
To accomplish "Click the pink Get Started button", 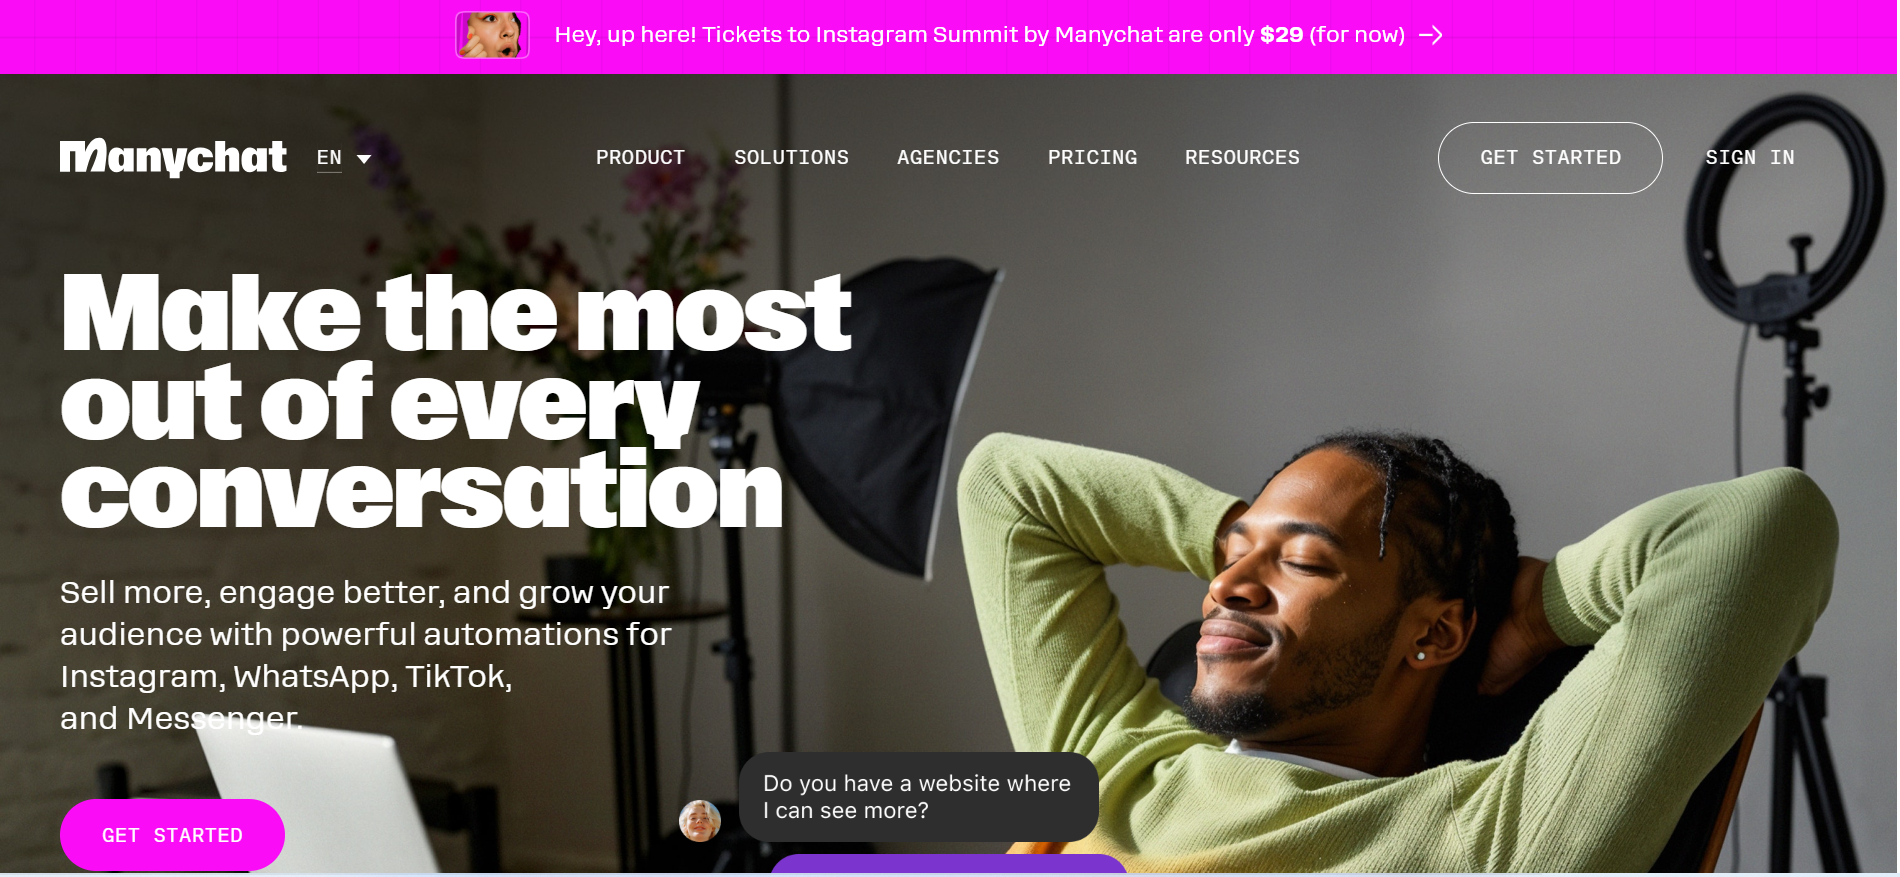I will coord(172,835).
